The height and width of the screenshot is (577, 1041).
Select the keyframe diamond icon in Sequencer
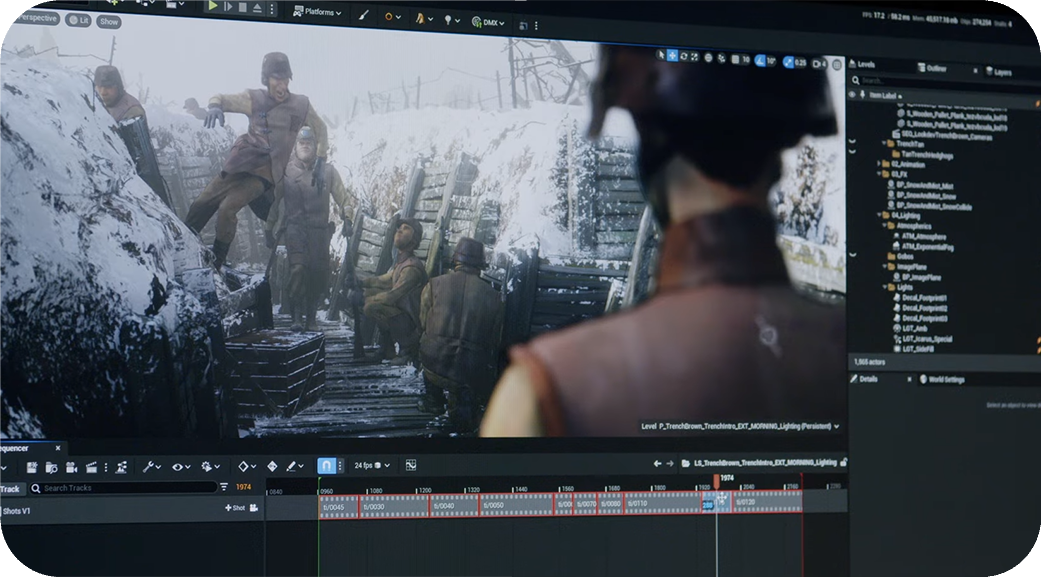click(244, 466)
